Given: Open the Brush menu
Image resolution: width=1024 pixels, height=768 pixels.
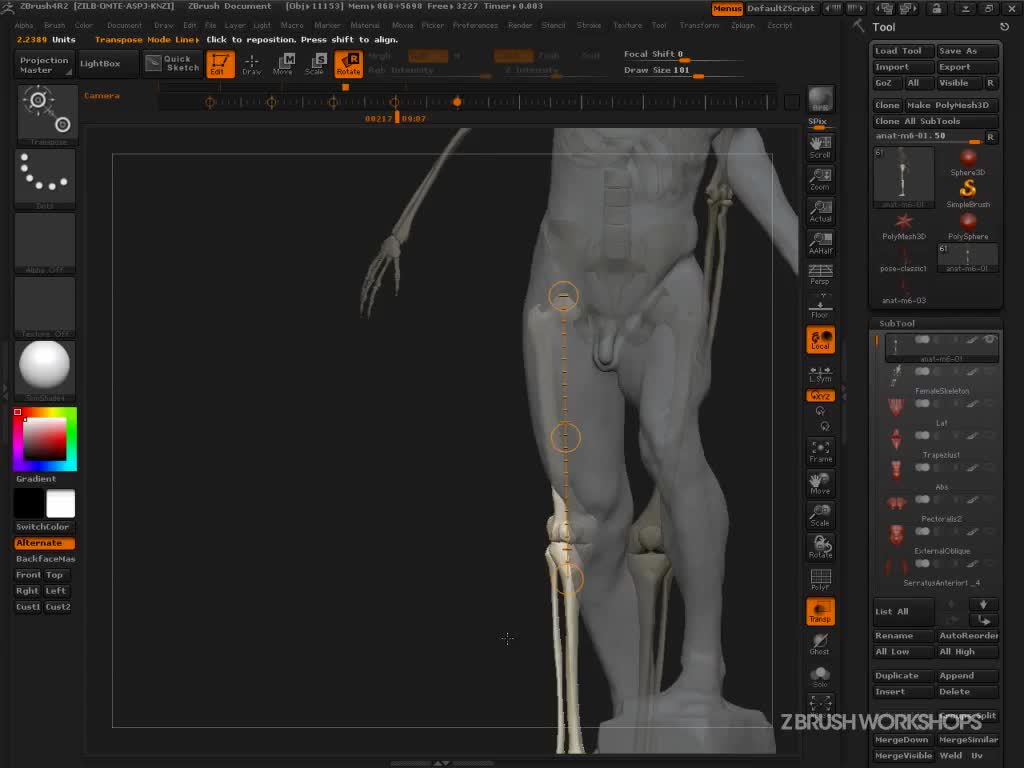Looking at the screenshot, I should pos(55,25).
